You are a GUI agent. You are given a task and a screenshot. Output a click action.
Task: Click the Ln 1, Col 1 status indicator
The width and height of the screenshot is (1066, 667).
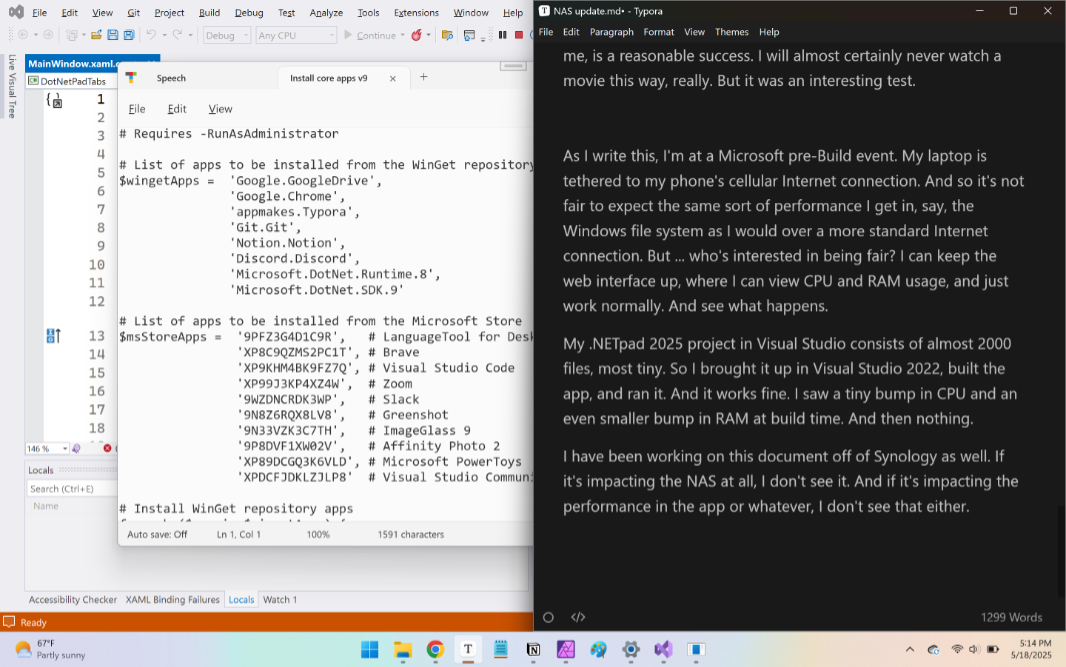(x=239, y=534)
